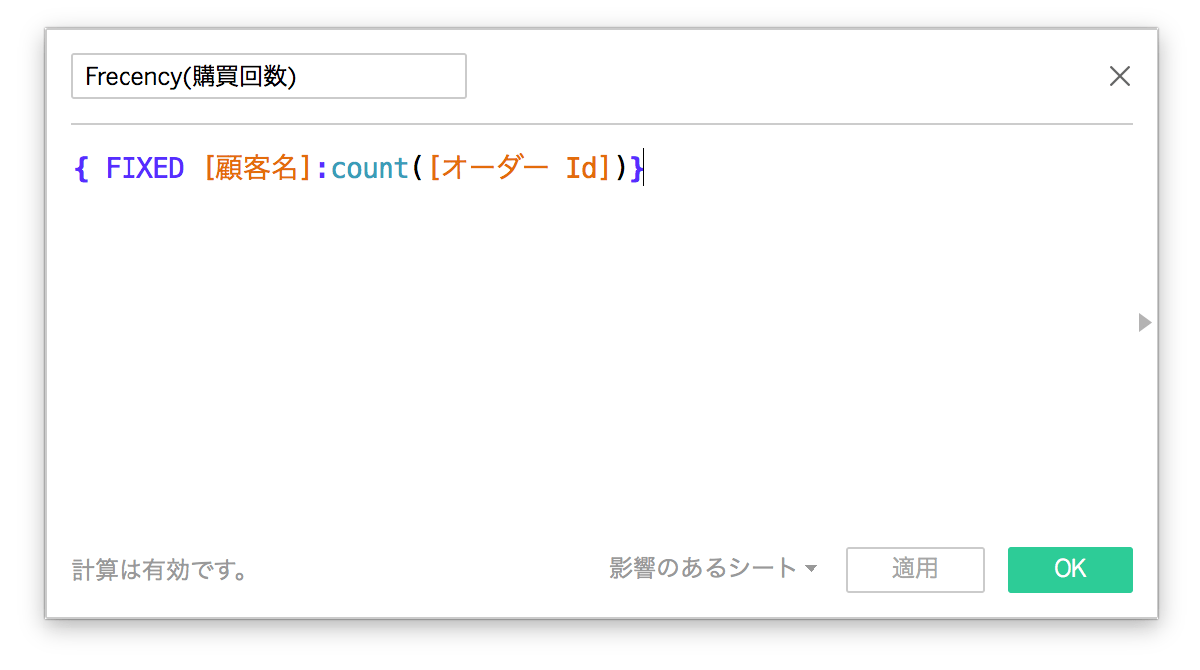Click the 計算は有効です status message
The width and height of the screenshot is (1200, 670).
[160, 570]
